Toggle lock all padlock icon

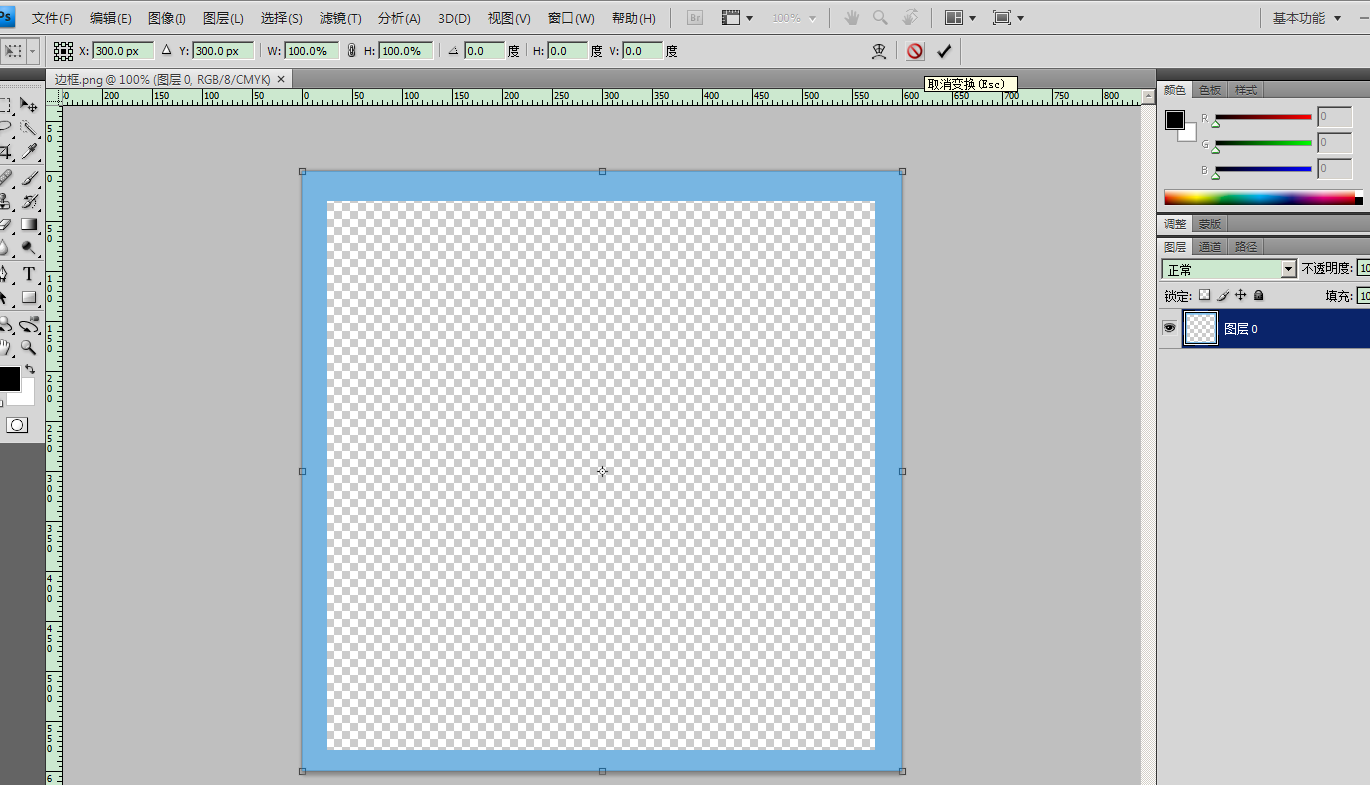1259,295
